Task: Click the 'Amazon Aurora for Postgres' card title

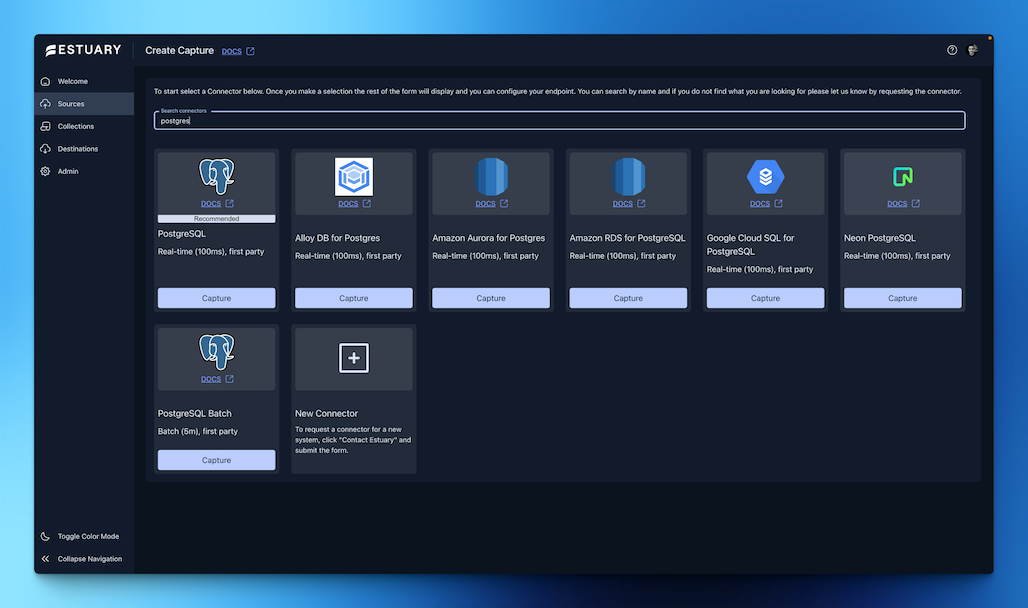Action: click(x=488, y=238)
